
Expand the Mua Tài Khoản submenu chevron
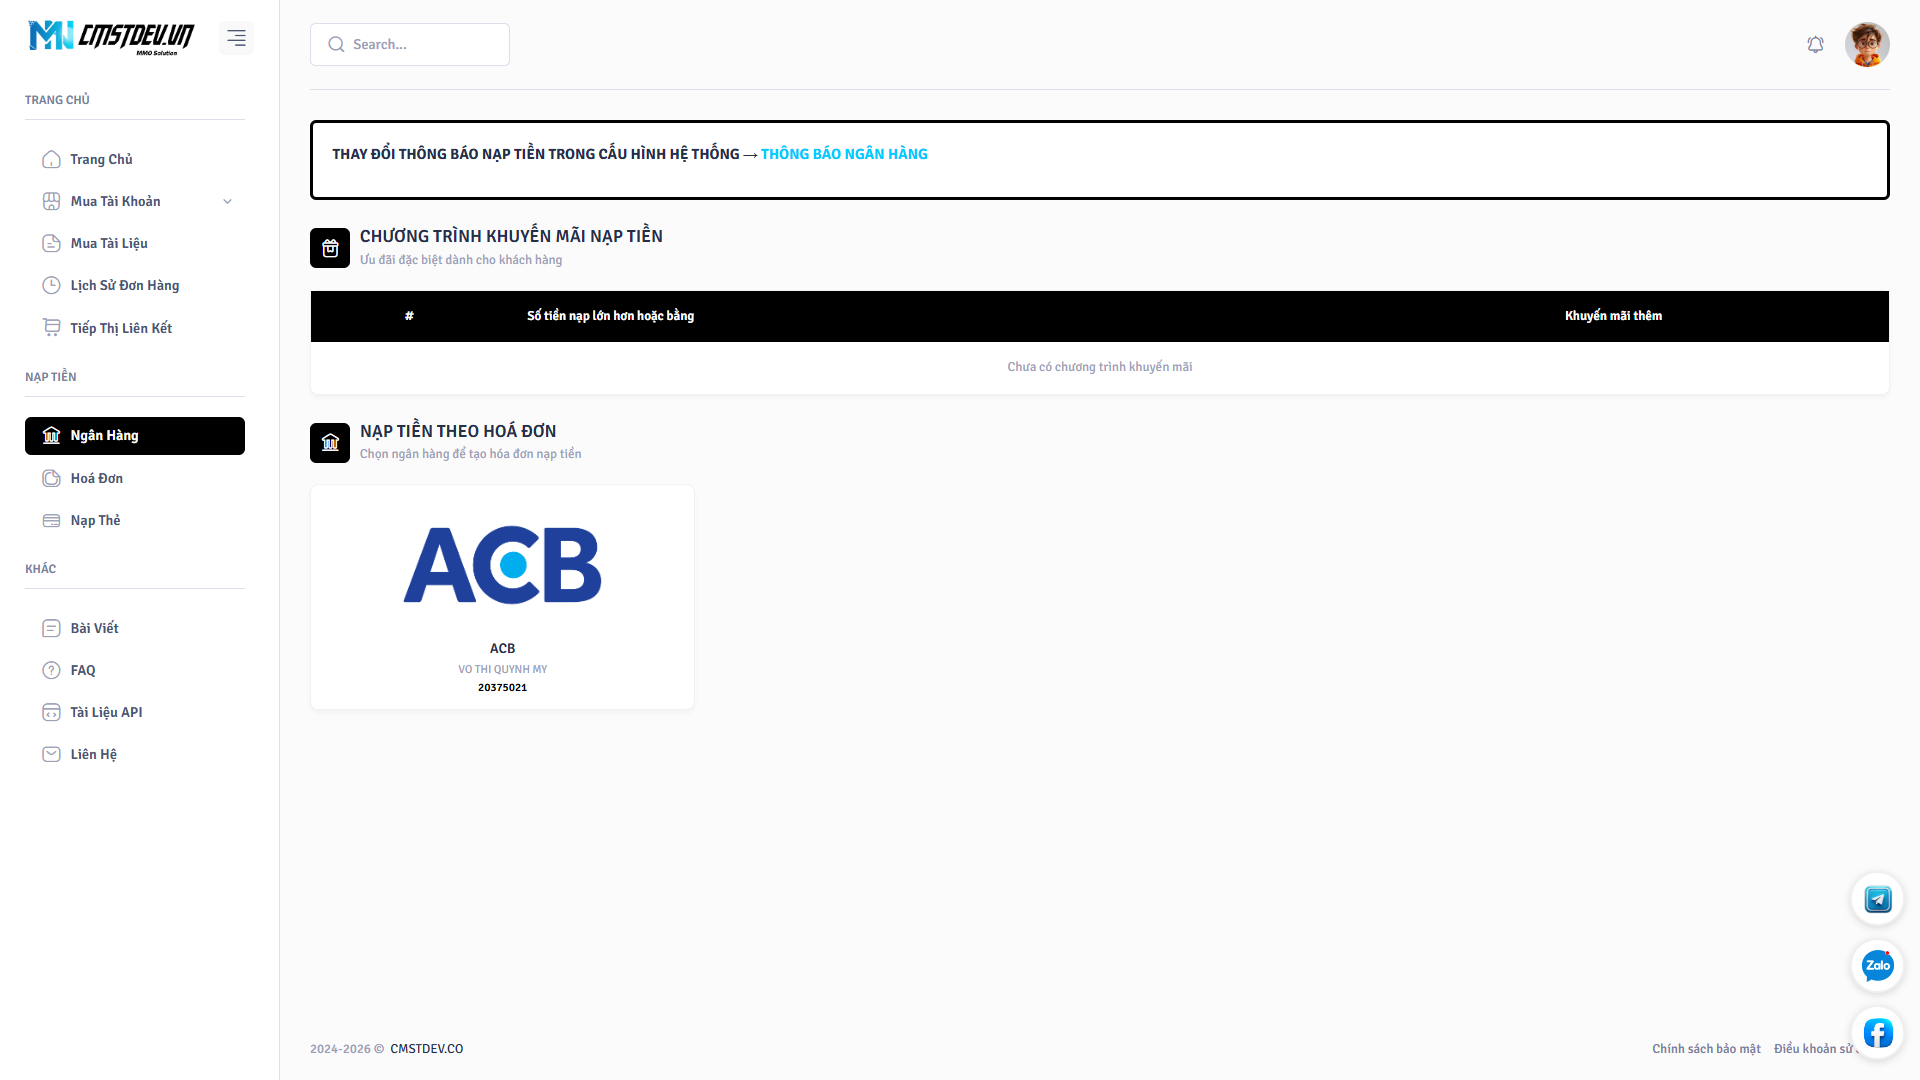click(x=227, y=202)
